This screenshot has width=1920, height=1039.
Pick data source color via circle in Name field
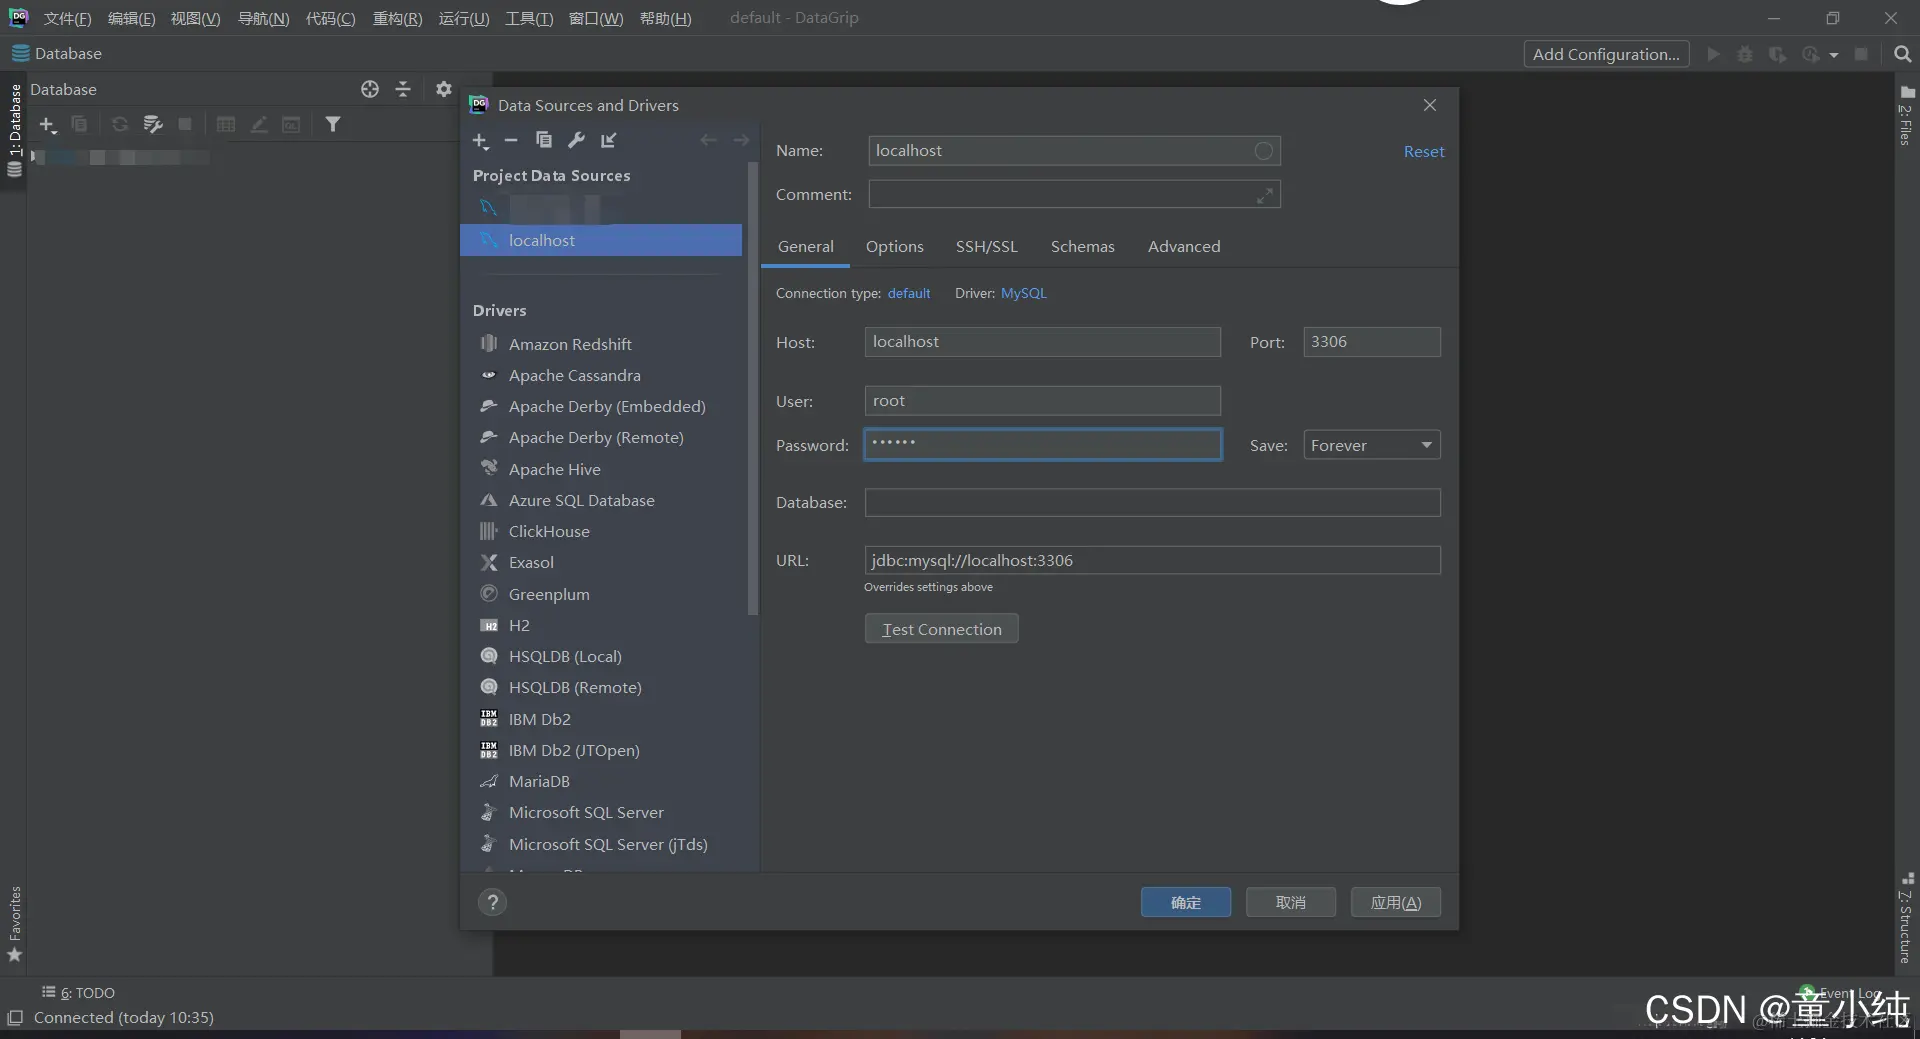coord(1264,151)
